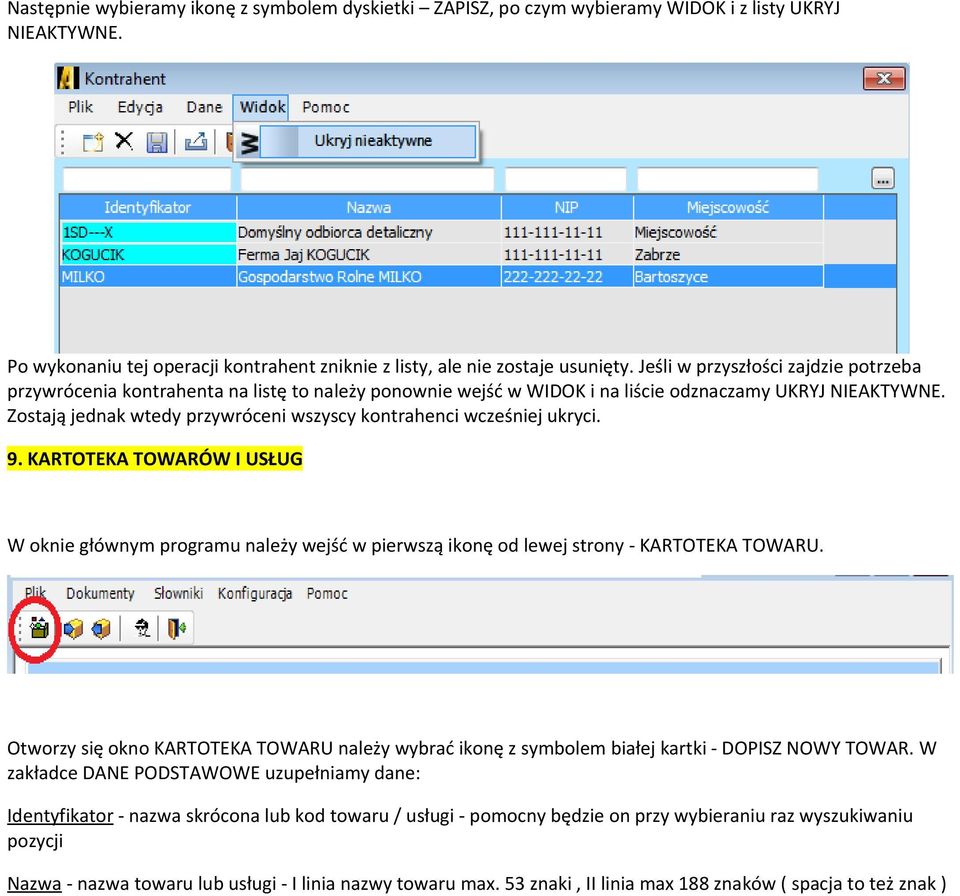Open the Dane menu
The width and height of the screenshot is (960, 896).
(204, 107)
